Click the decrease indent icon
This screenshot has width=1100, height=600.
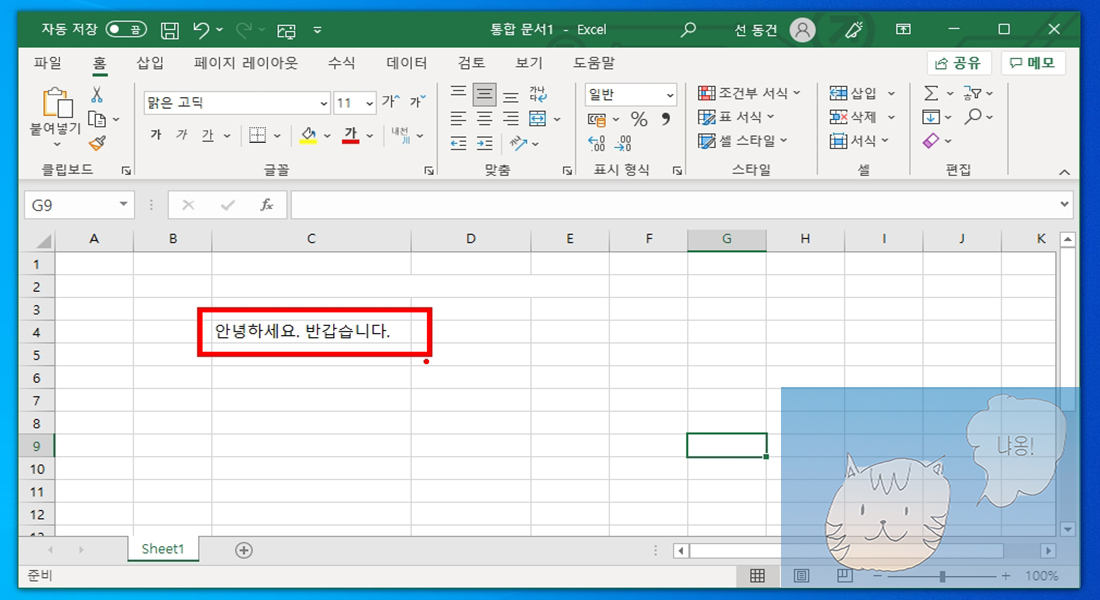point(458,144)
